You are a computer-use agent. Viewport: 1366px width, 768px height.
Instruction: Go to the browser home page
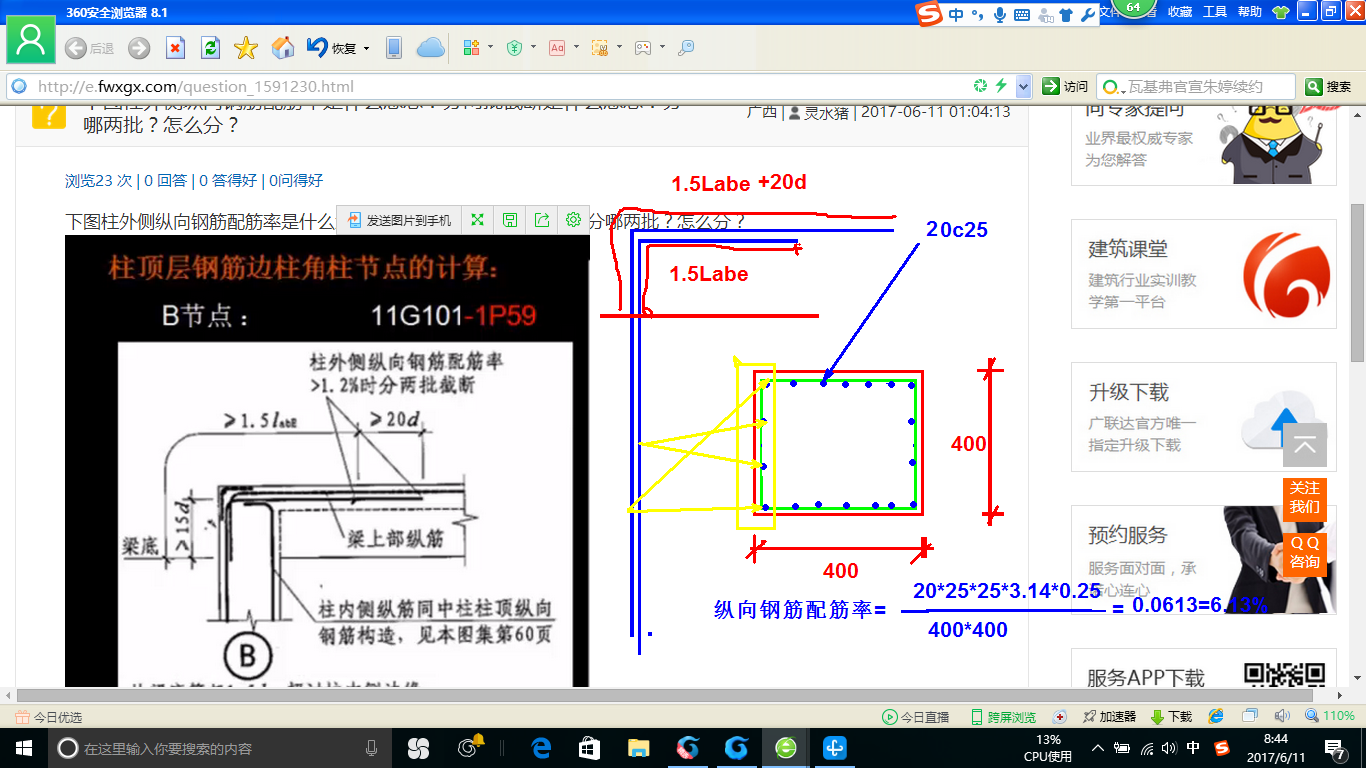pos(283,48)
